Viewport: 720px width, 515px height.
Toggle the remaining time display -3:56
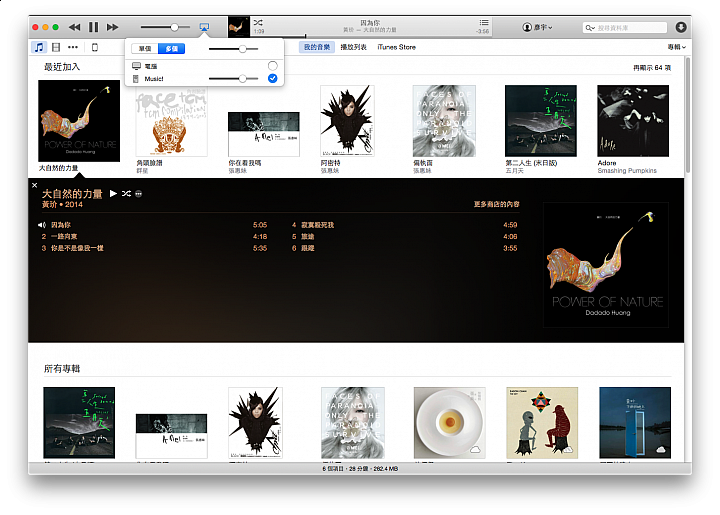(483, 31)
